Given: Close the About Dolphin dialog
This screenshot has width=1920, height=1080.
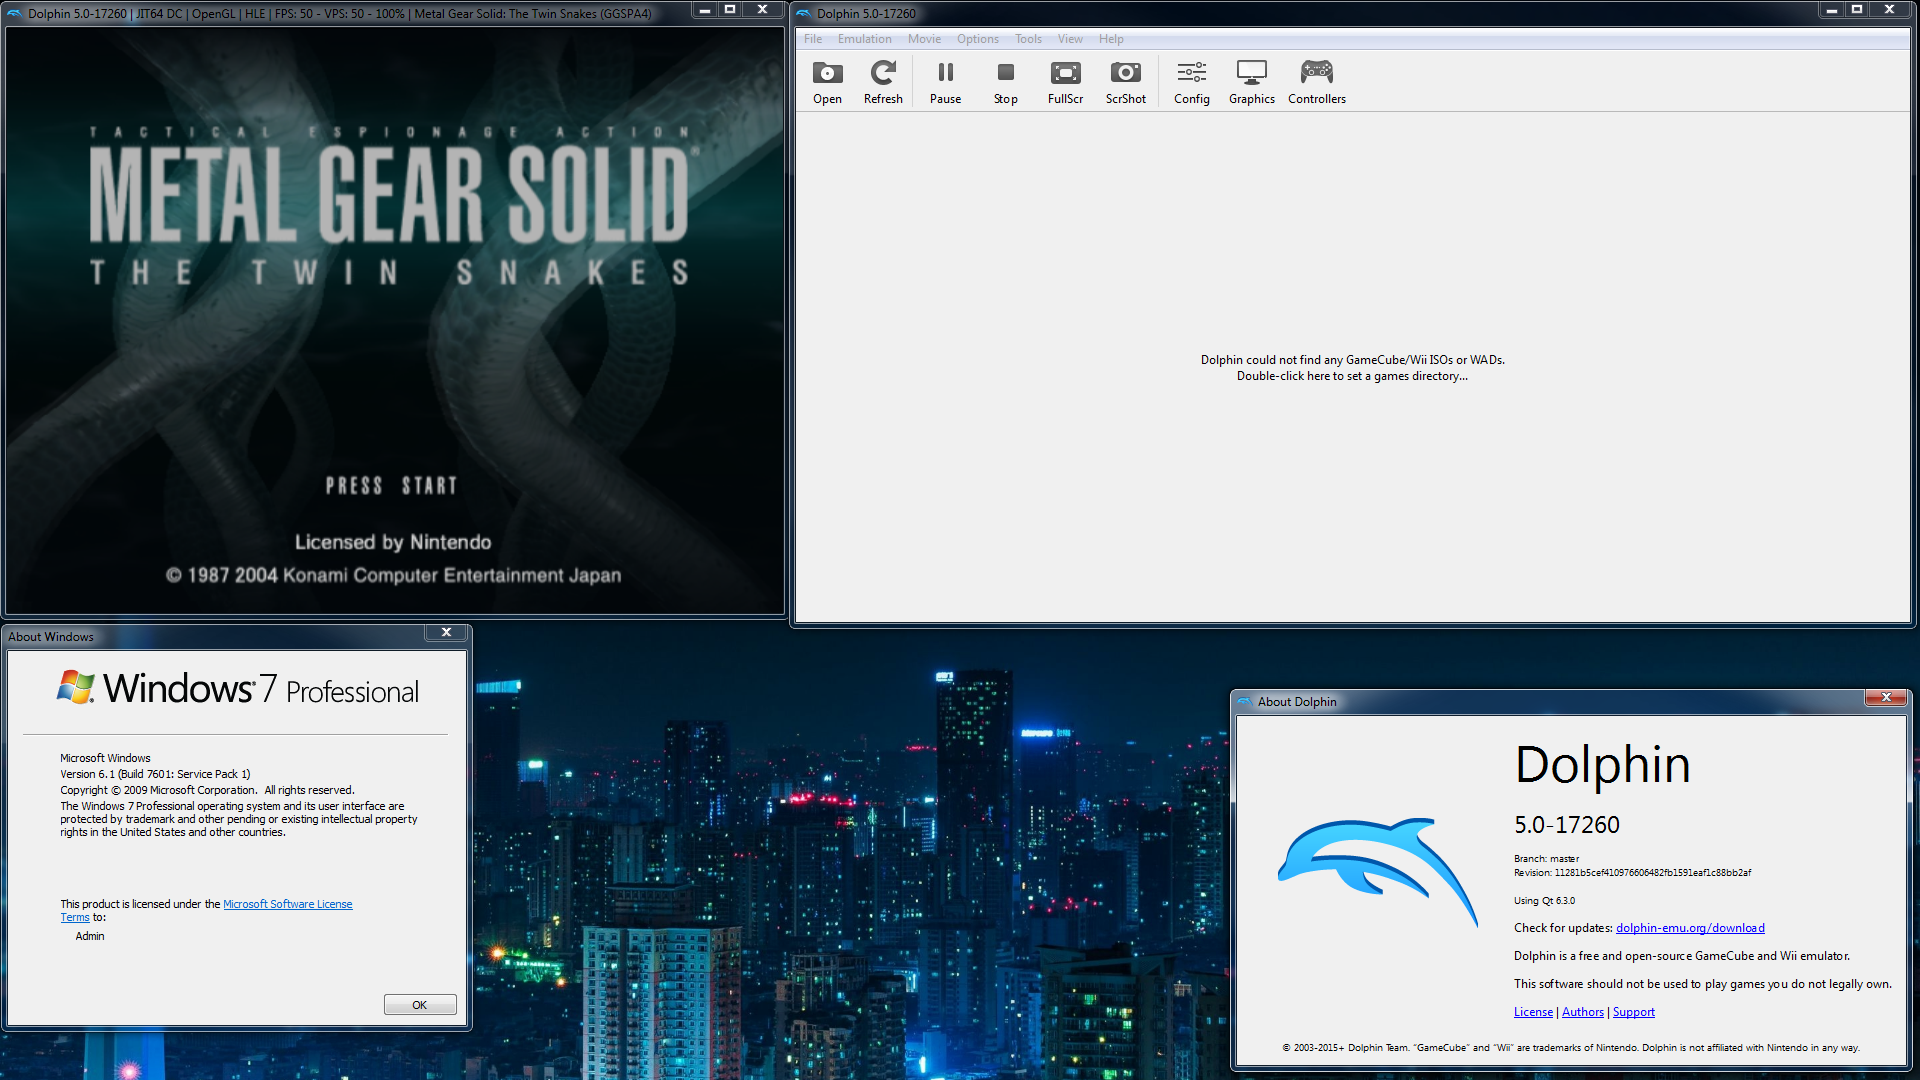Looking at the screenshot, I should (1886, 698).
